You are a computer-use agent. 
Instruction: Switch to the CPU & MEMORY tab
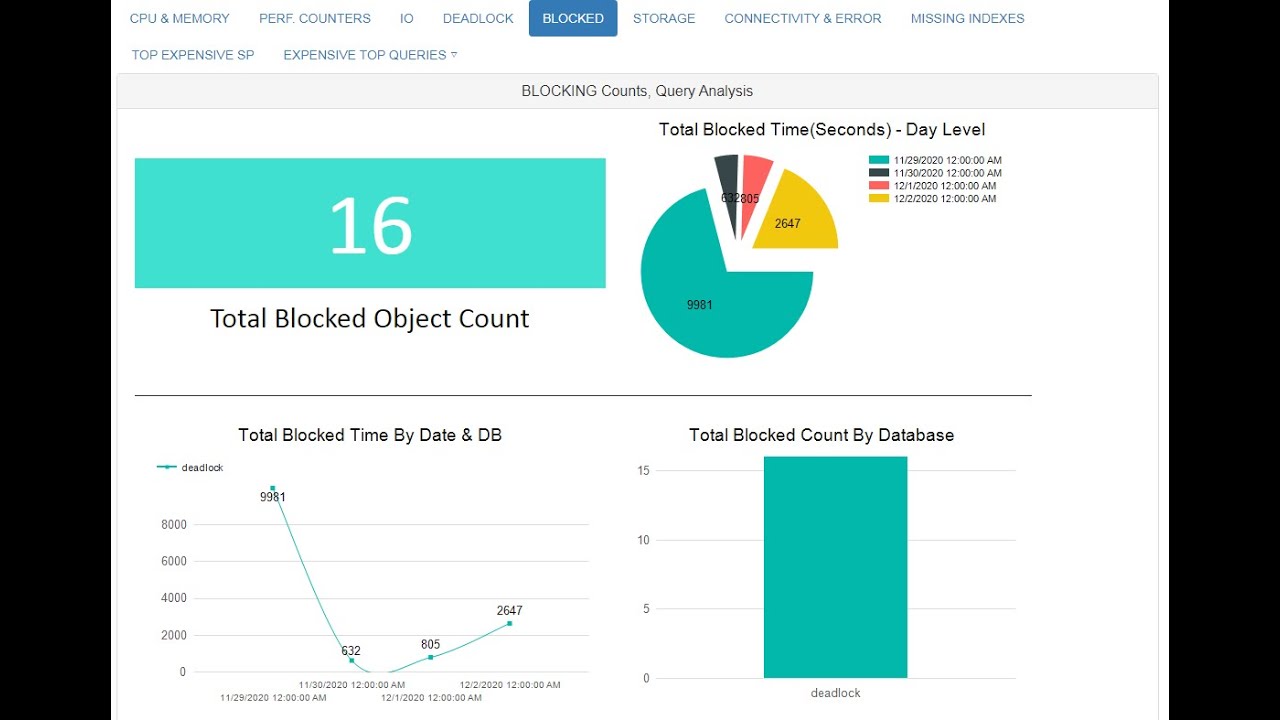(180, 18)
